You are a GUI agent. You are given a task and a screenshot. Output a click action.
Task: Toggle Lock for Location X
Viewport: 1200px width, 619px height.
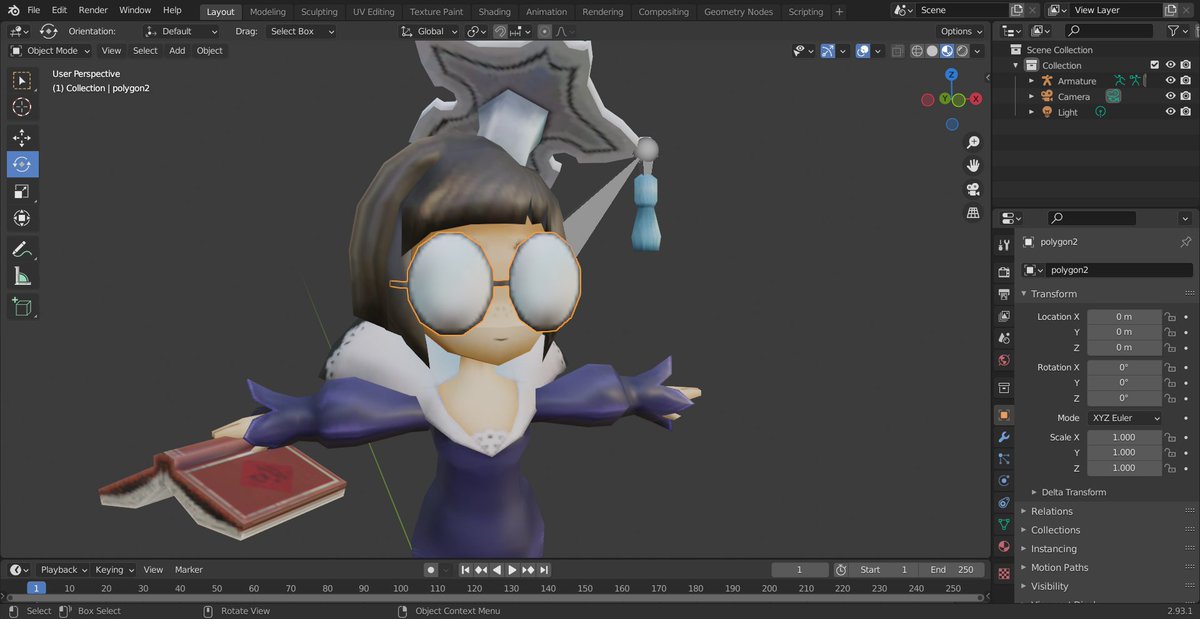1169,317
